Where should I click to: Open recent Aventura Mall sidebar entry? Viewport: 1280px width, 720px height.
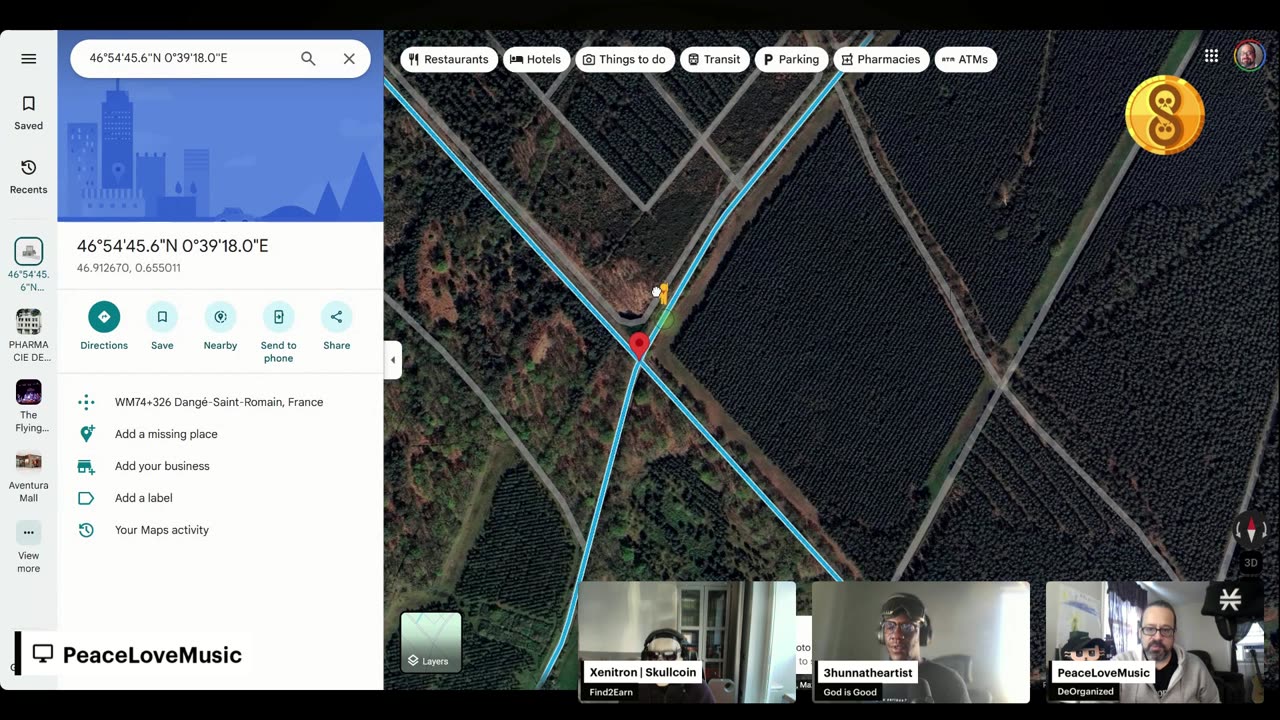click(28, 478)
